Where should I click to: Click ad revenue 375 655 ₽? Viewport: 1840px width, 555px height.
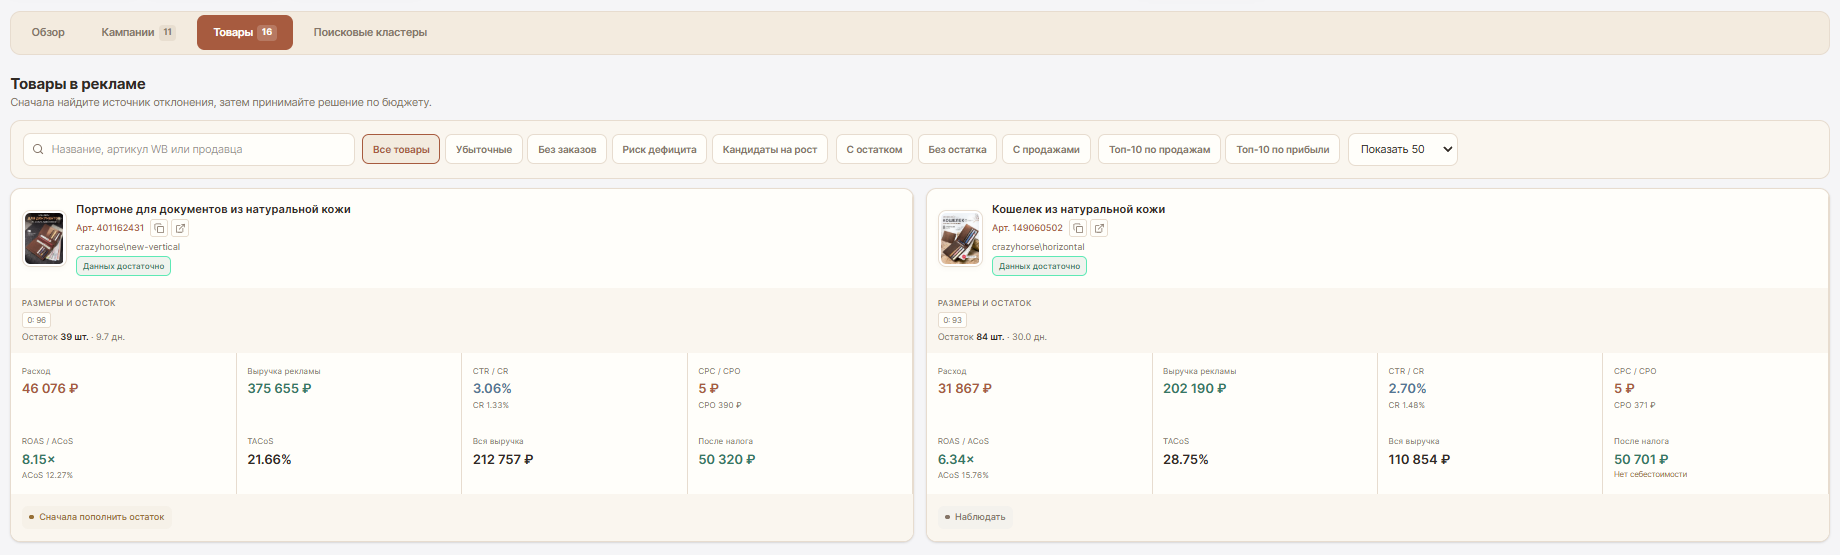(x=279, y=388)
